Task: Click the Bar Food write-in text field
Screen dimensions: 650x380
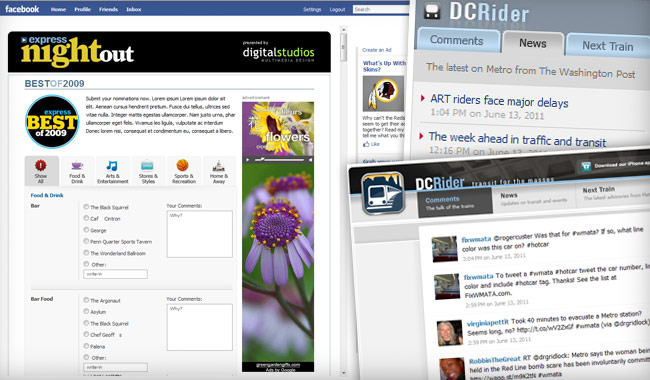Action: pyautogui.click(x=115, y=367)
